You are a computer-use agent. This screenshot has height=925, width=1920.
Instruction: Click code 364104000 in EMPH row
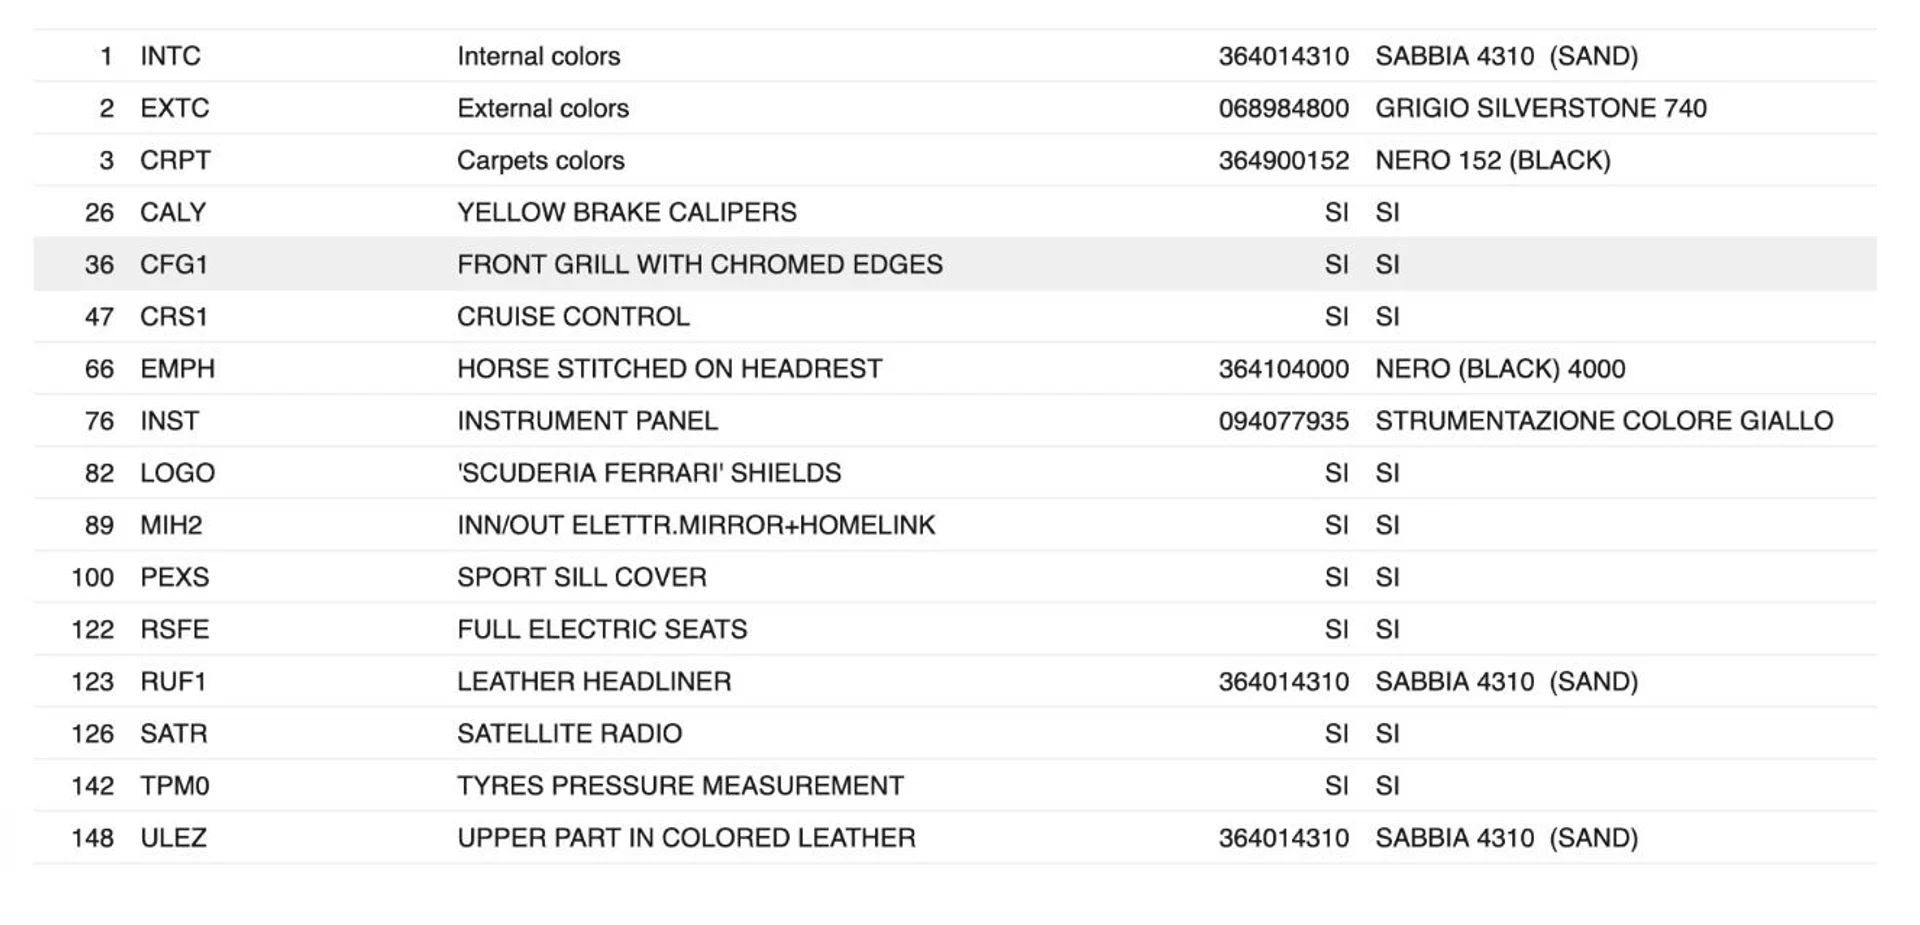(1283, 369)
